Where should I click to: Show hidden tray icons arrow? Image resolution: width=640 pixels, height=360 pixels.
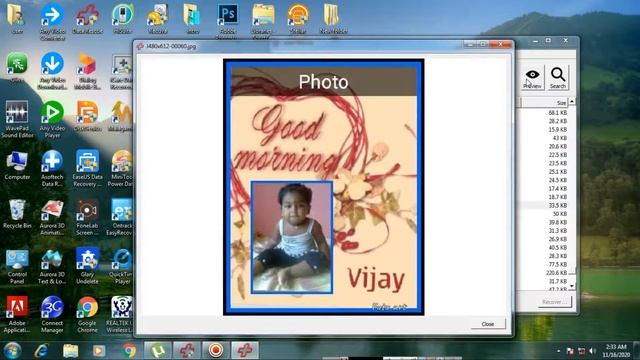tap(558, 351)
